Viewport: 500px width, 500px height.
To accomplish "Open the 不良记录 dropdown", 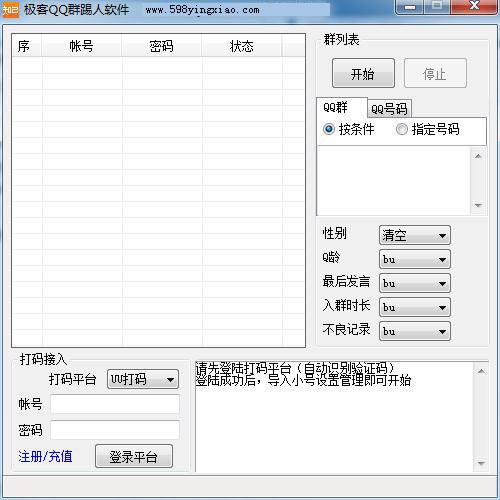I will pyautogui.click(x=415, y=331).
